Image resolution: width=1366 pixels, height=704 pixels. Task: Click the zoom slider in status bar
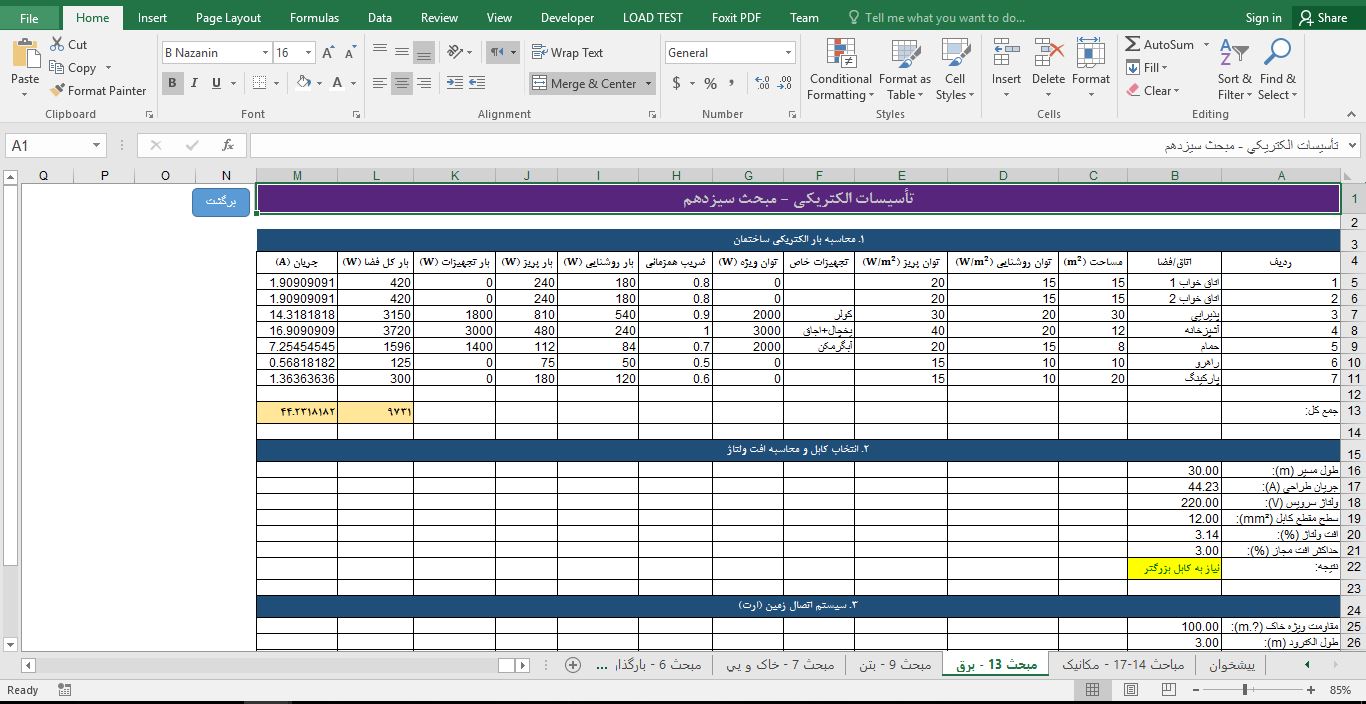1245,690
